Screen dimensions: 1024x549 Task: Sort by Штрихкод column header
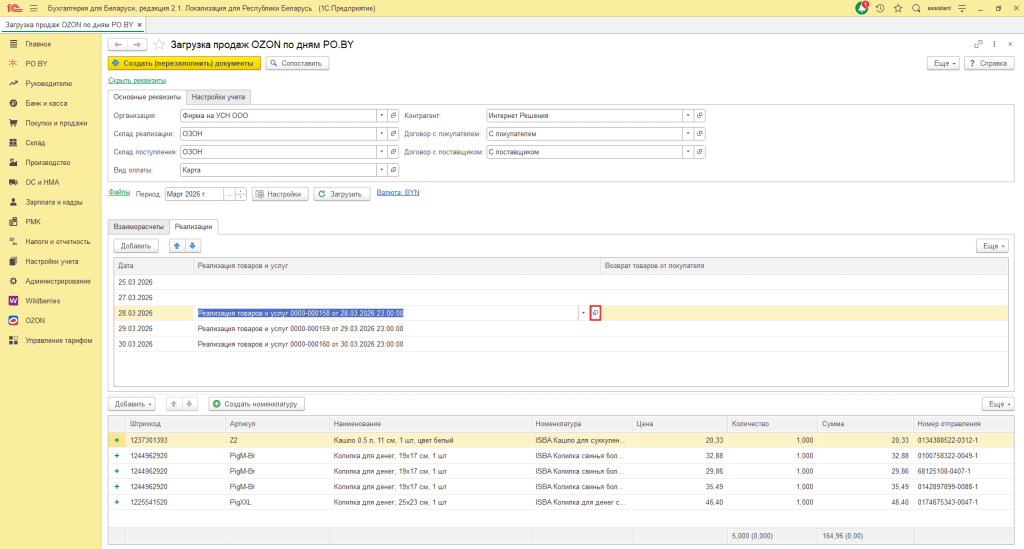pyautogui.click(x=175, y=424)
